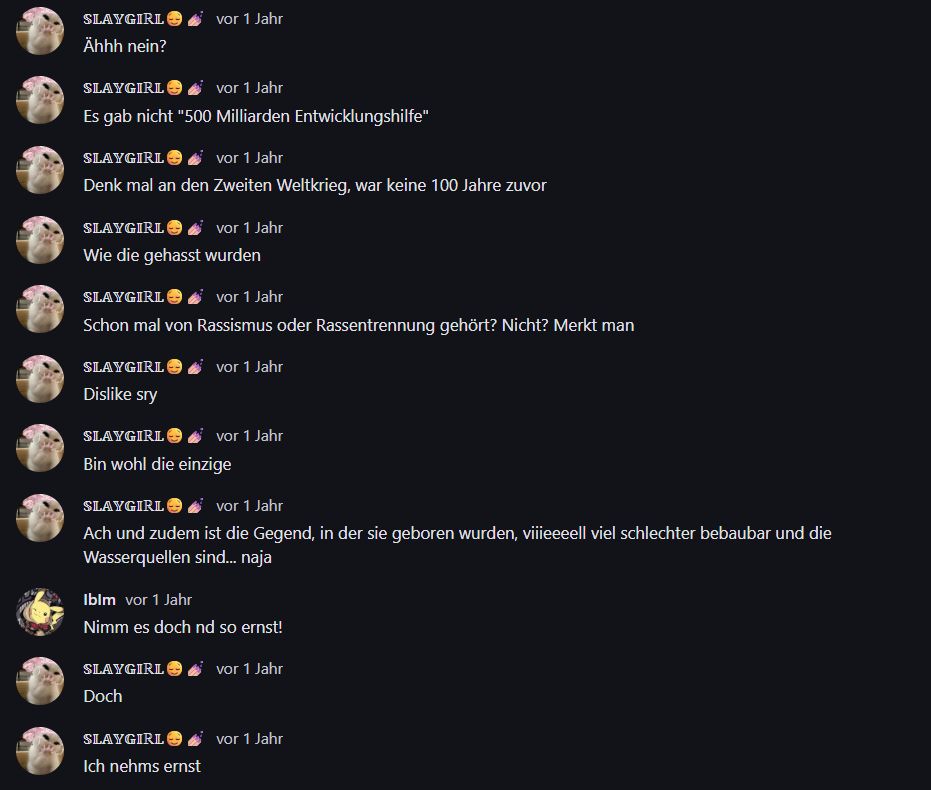The image size is (931, 790).
Task: Click the avatar next to "Dislike sry"
Action: [x=41, y=379]
